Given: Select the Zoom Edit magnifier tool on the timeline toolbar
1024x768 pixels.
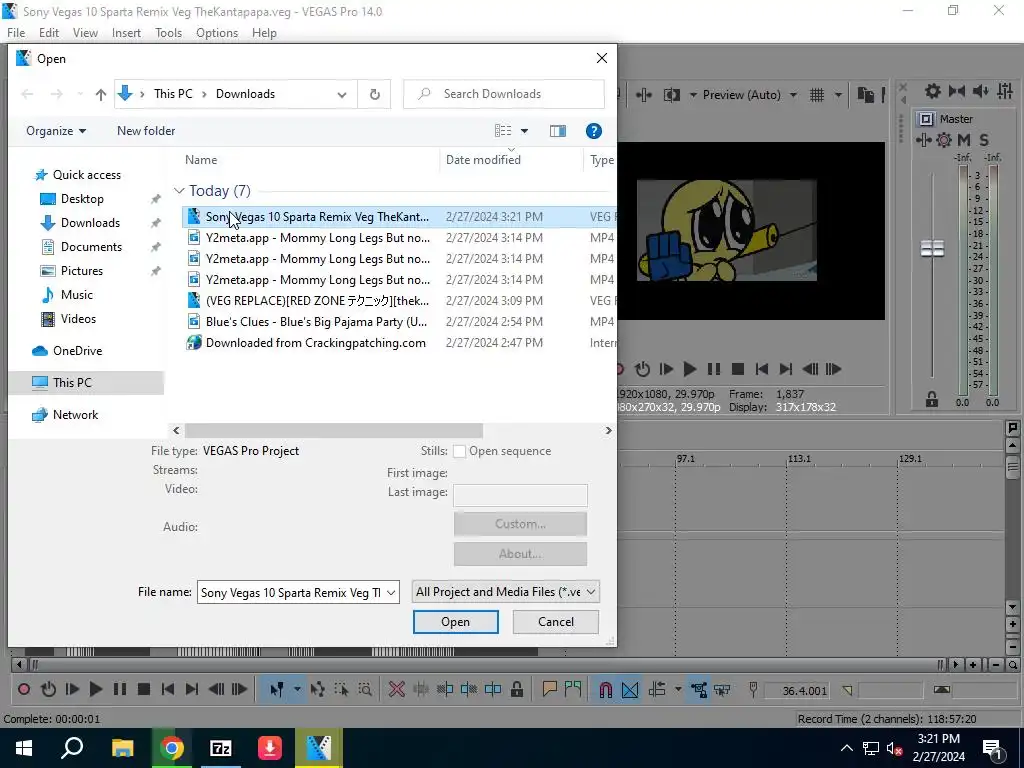Looking at the screenshot, I should point(365,689).
